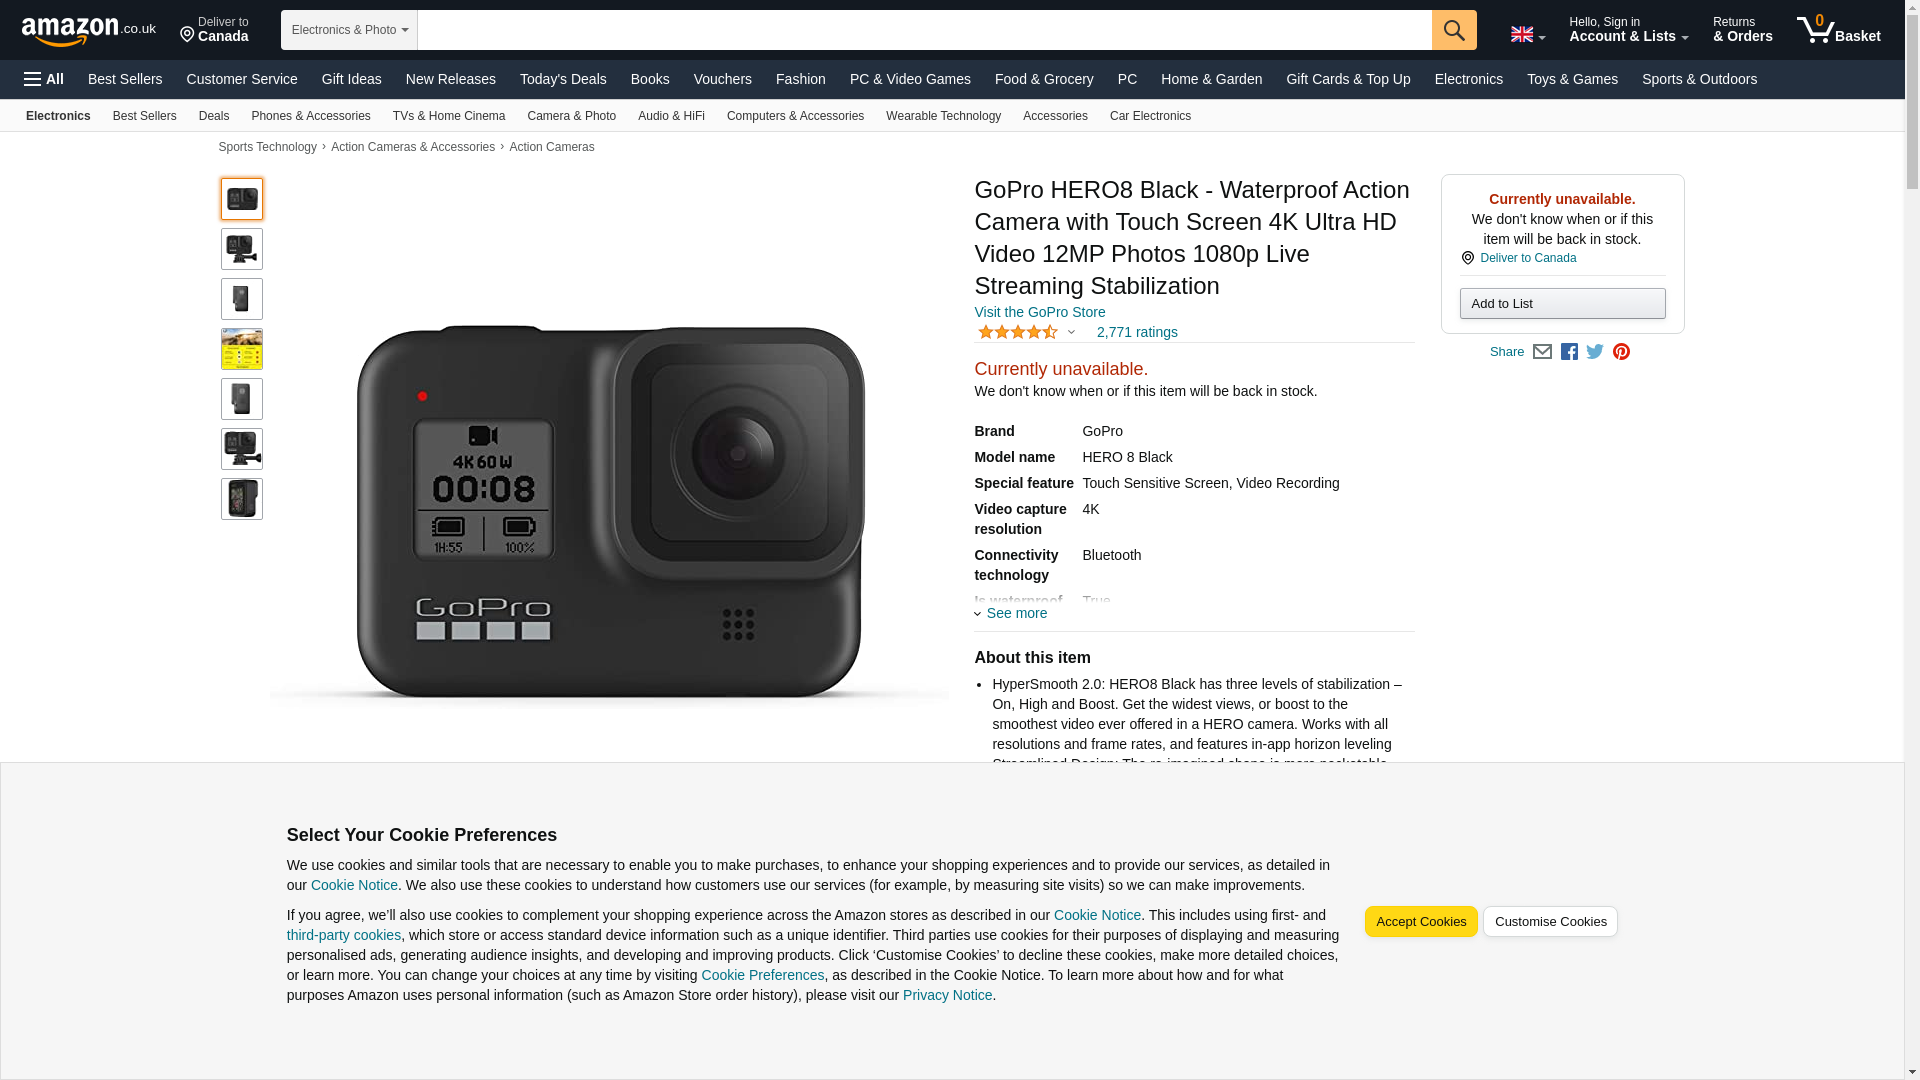Open the 2,771 ratings link
Screen dimensions: 1920x1080
(x=1136, y=332)
